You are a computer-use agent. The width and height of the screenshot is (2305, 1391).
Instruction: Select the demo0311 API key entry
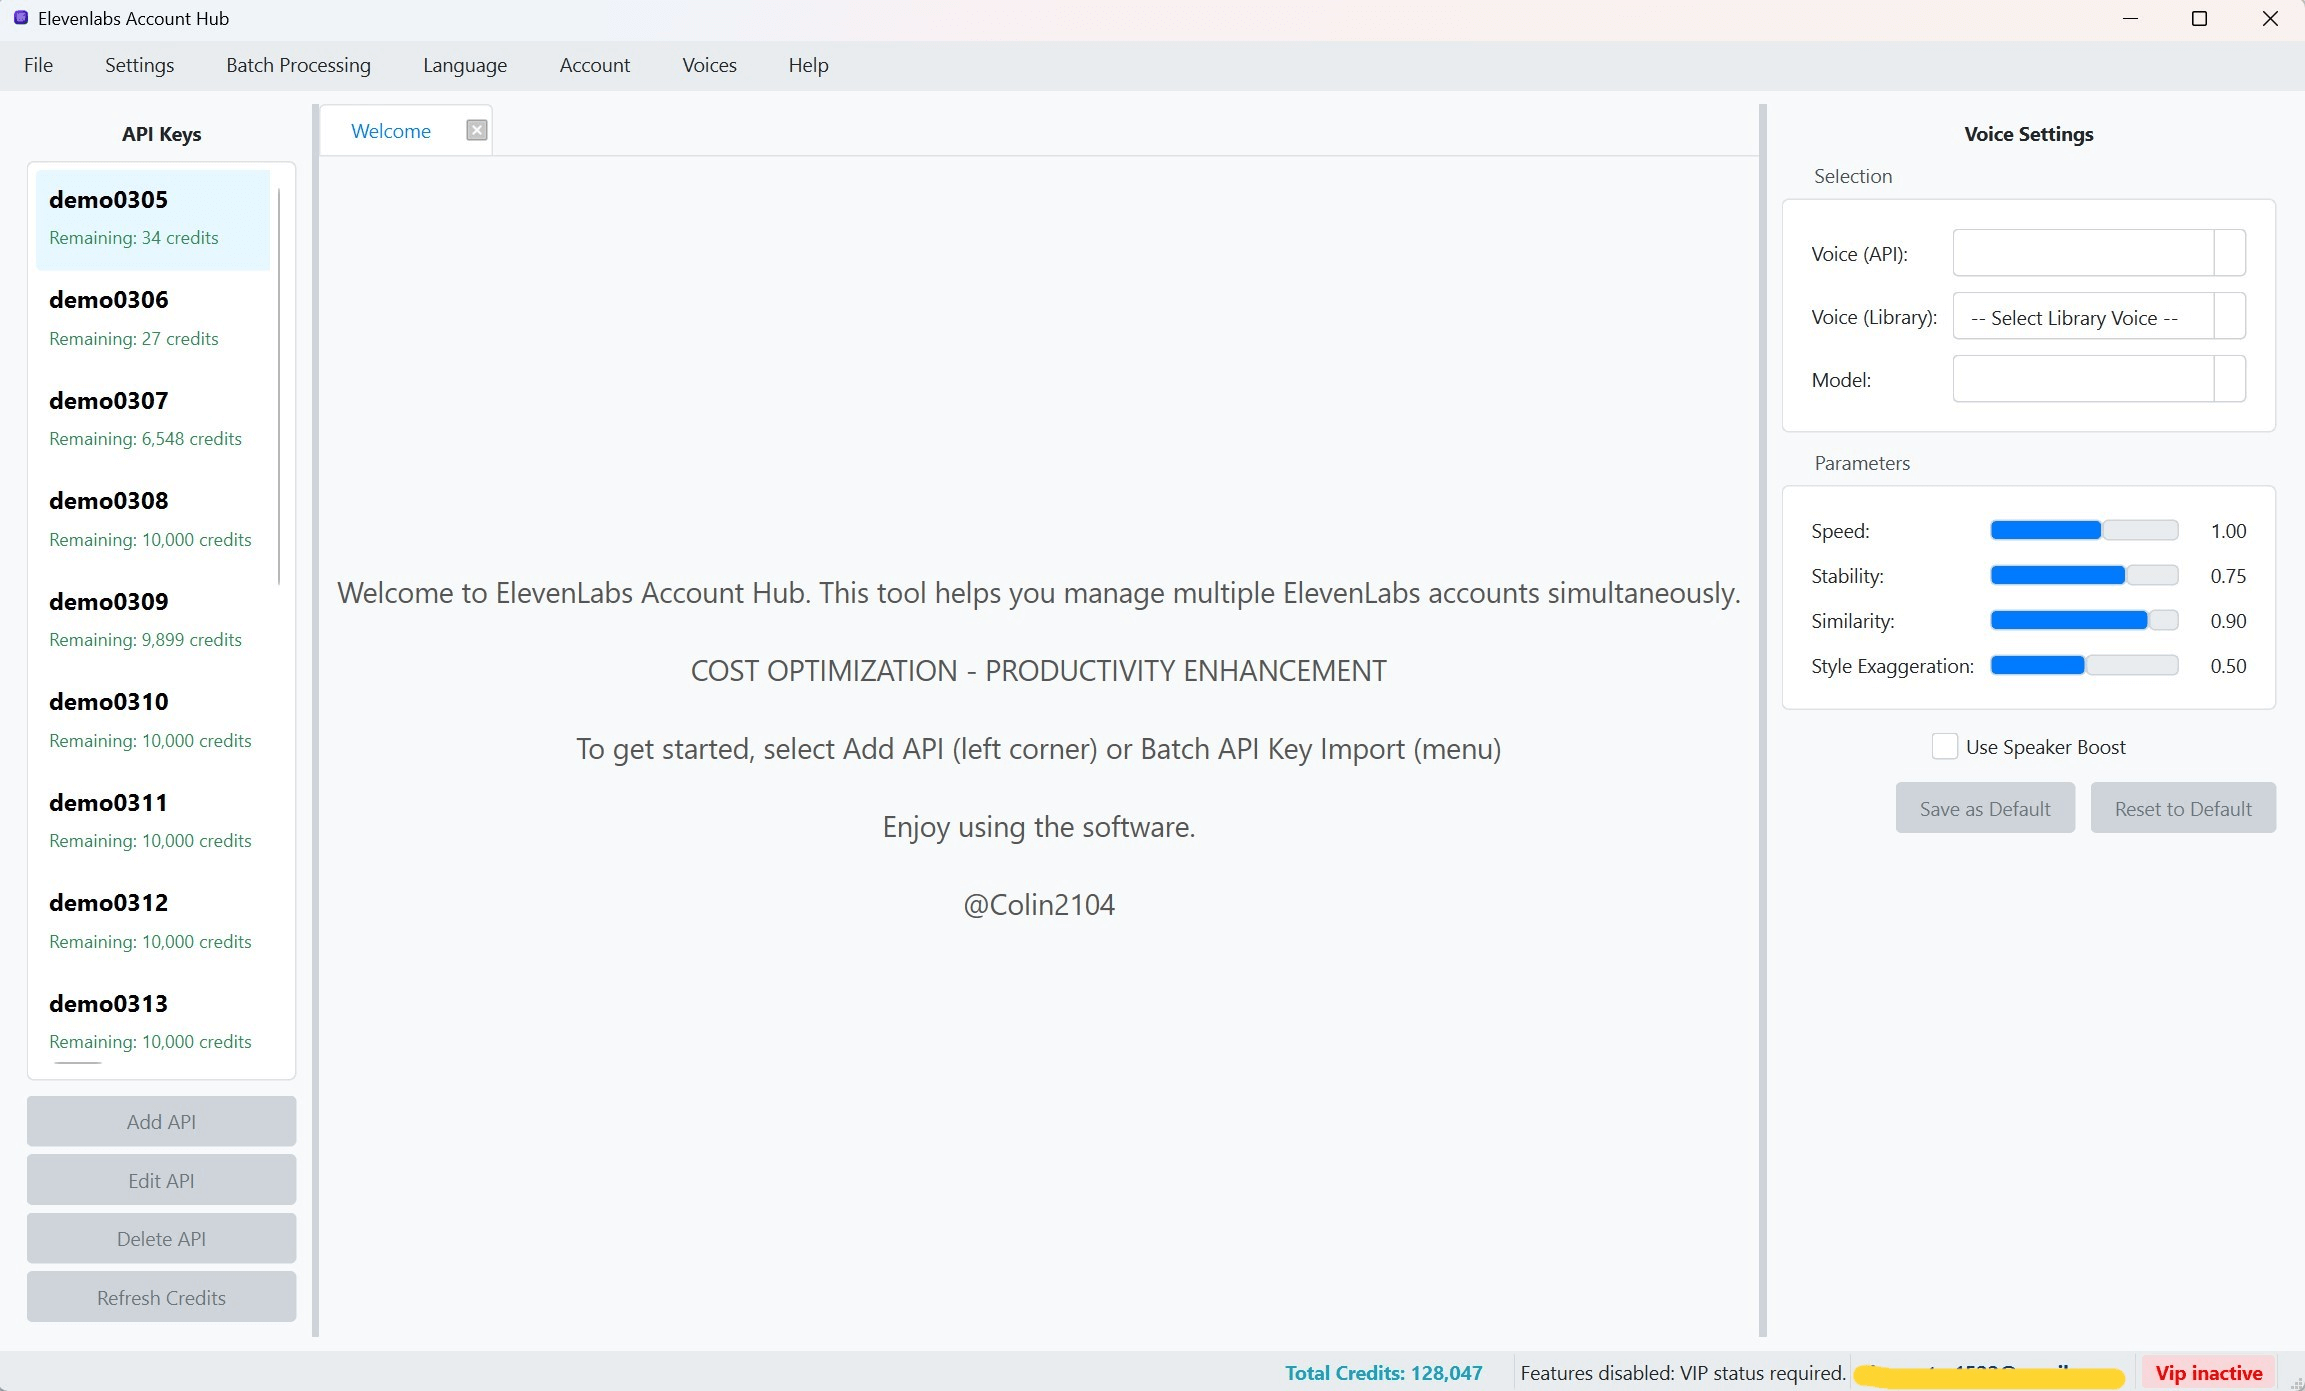point(153,822)
